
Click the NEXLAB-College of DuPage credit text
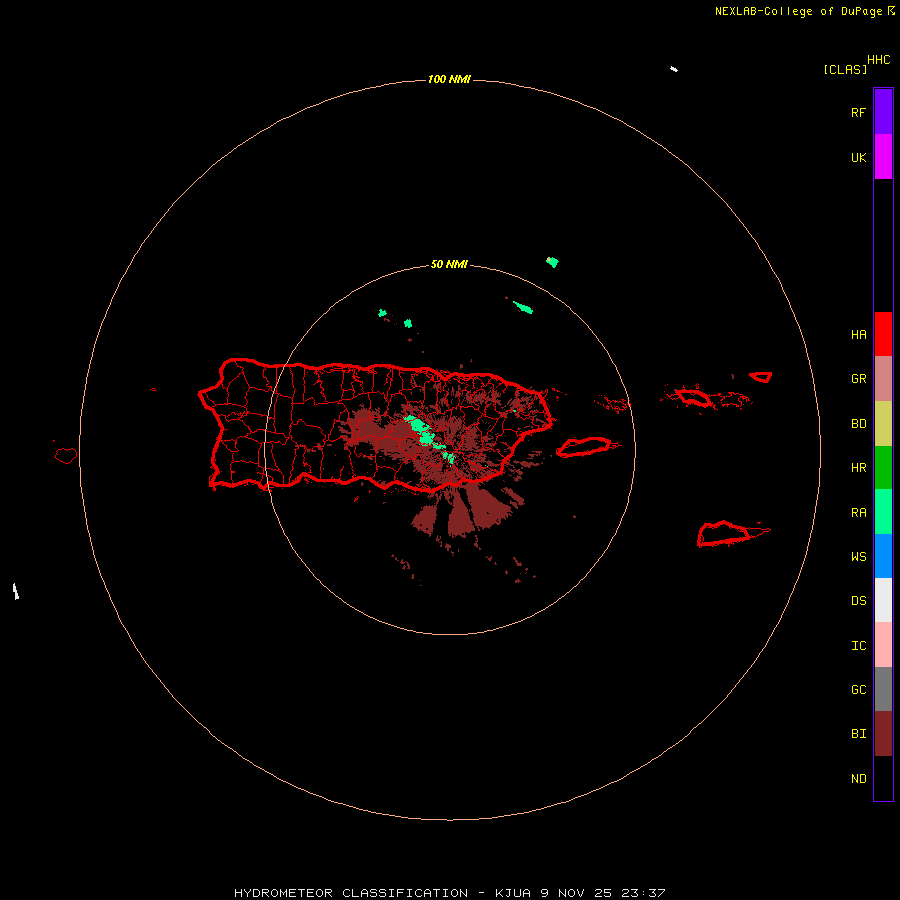pos(798,11)
